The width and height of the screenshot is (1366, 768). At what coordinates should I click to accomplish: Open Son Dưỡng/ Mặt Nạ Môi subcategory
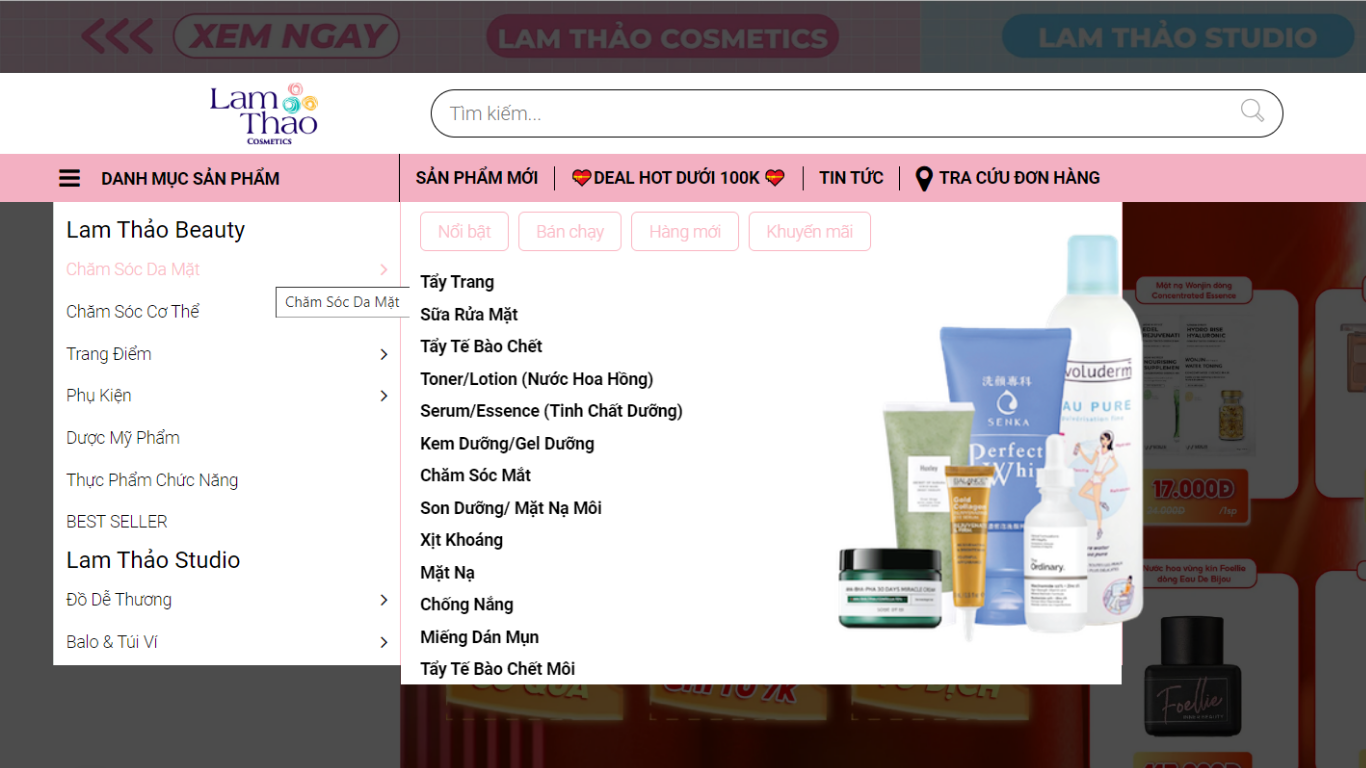pyautogui.click(x=511, y=508)
